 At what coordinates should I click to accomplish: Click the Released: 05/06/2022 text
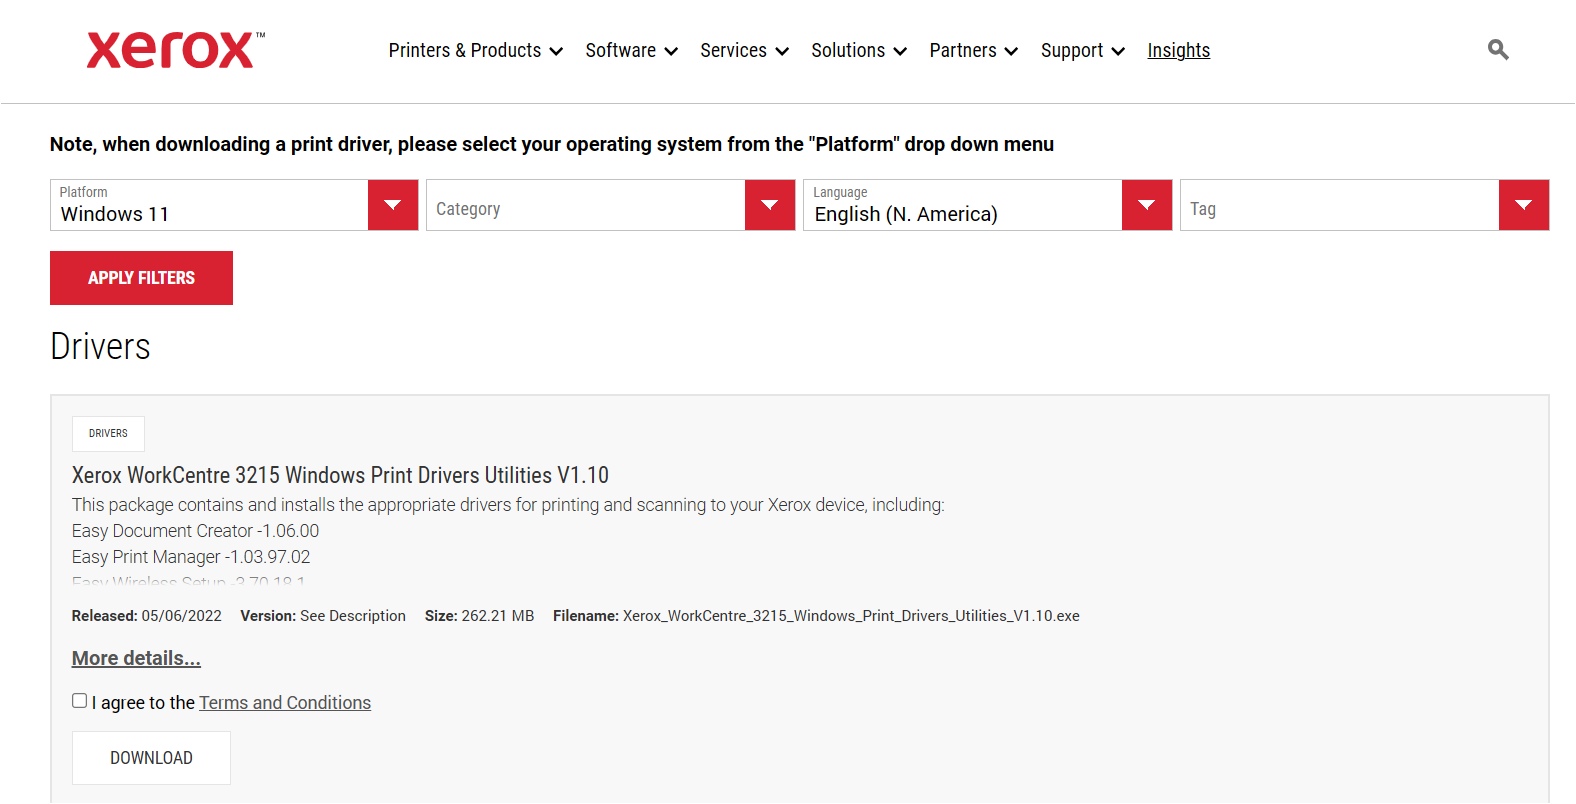click(x=147, y=616)
